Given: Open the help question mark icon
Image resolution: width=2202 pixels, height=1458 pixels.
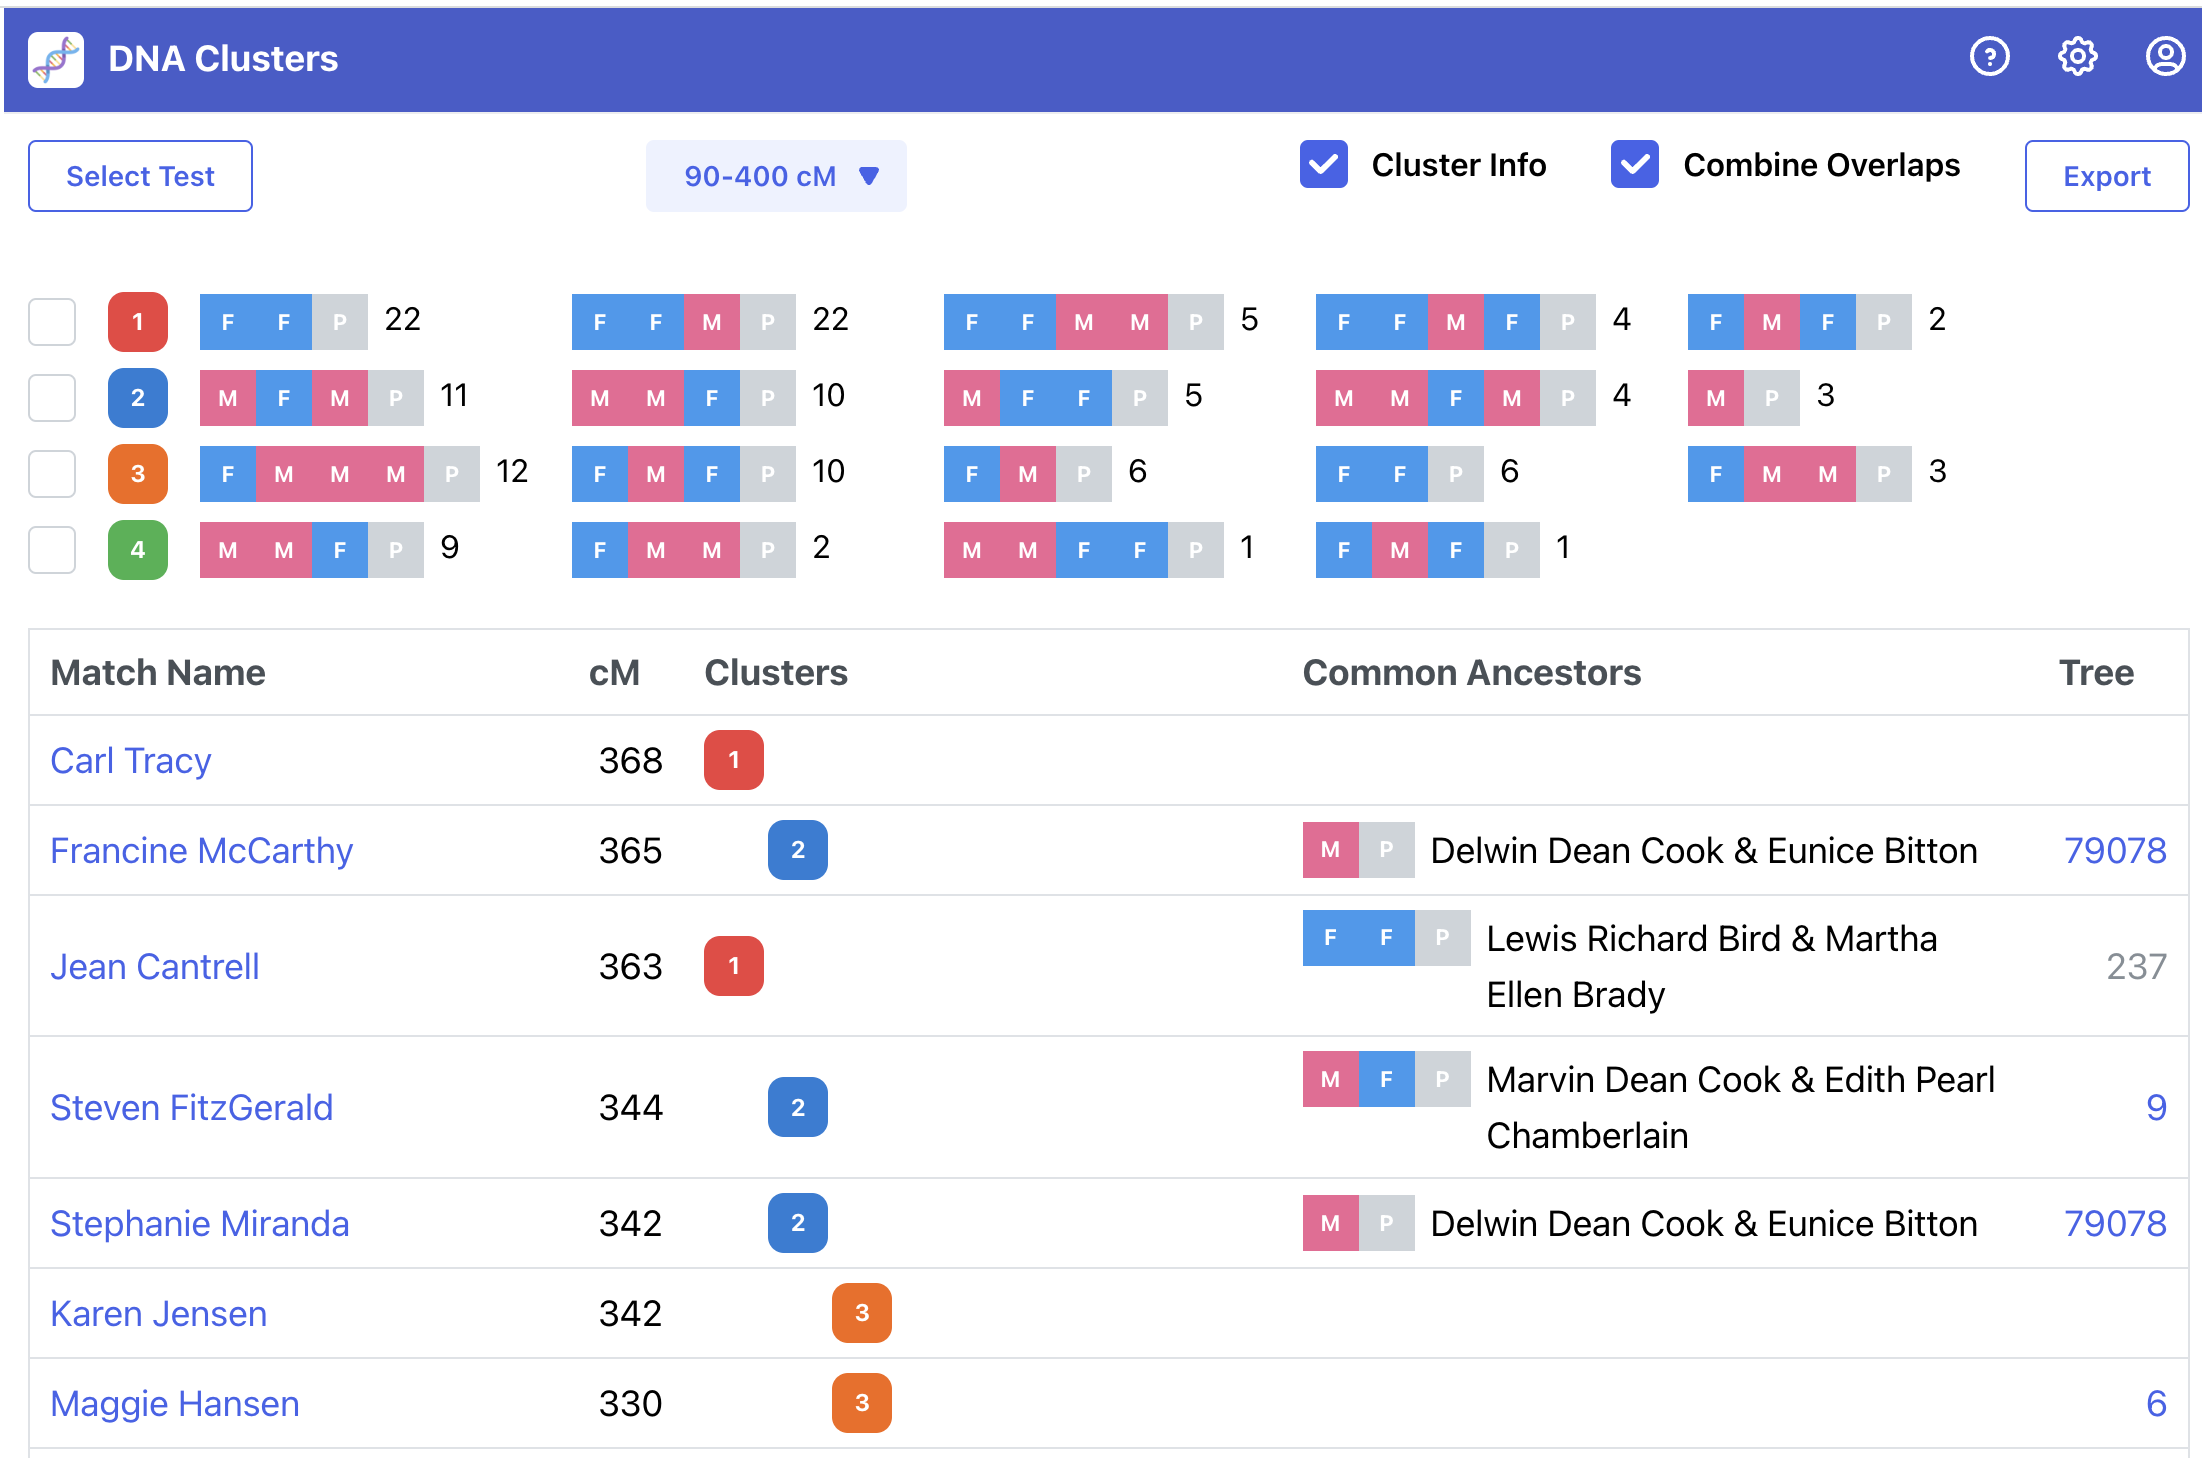Looking at the screenshot, I should pos(1989,57).
